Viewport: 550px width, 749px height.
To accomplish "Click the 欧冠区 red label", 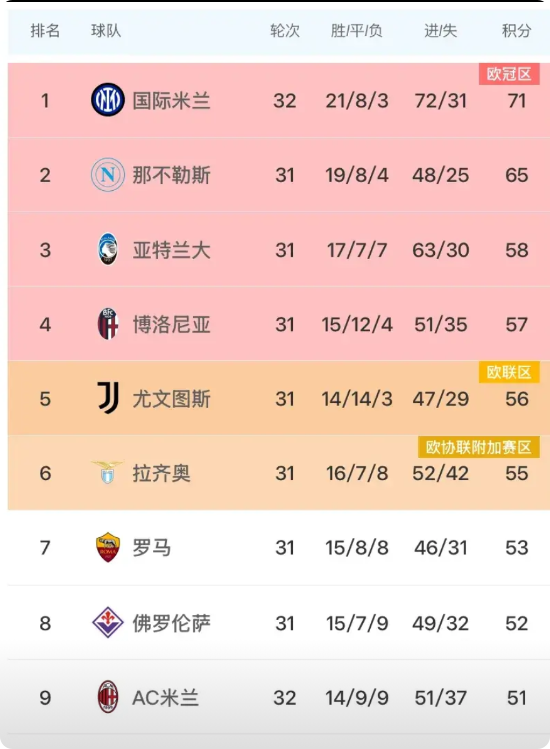I will [509, 74].
